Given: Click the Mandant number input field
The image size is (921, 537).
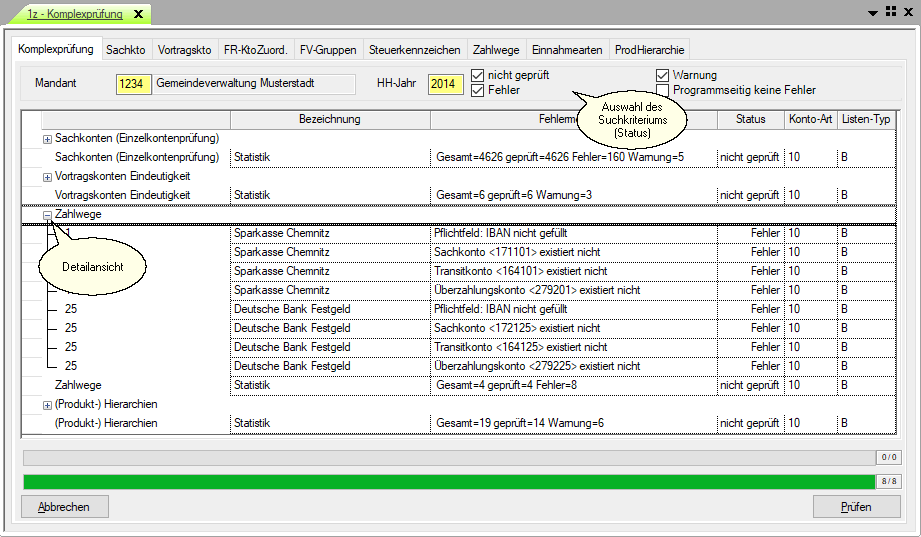Looking at the screenshot, I should pos(133,84).
